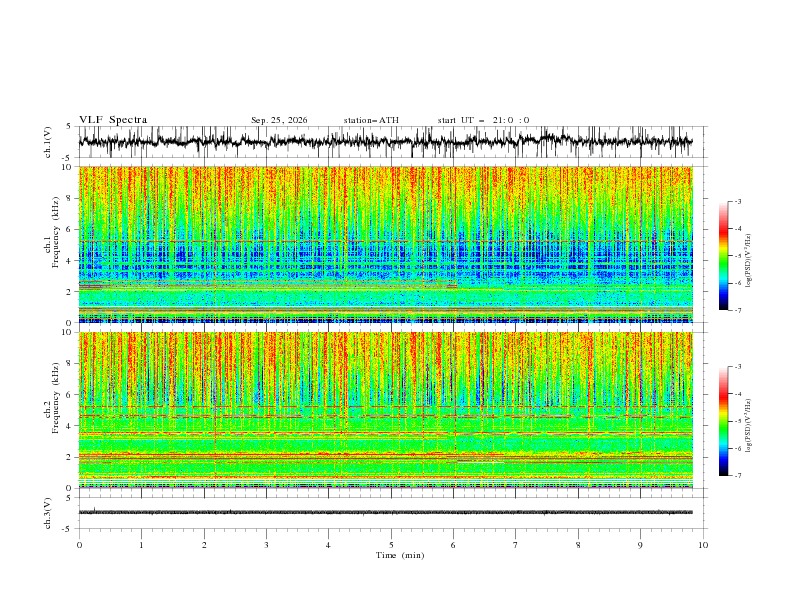Click the station=ATH label

[371, 120]
